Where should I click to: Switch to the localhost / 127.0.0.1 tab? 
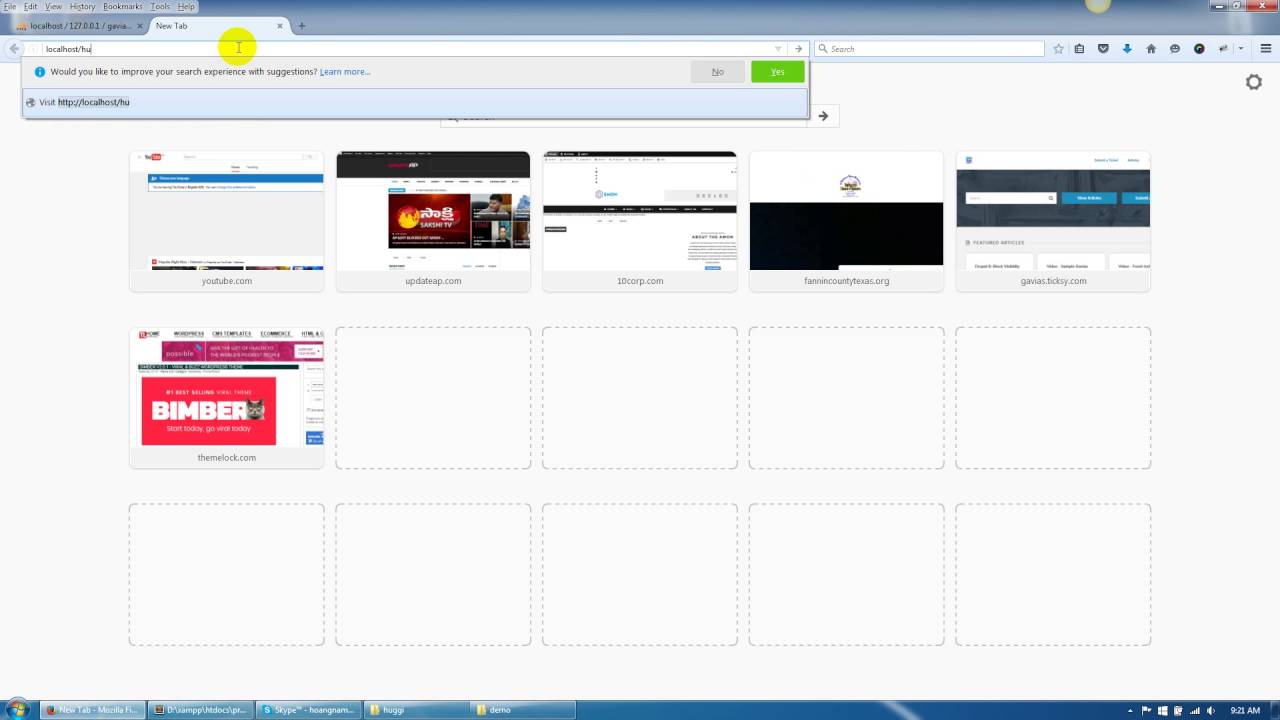tap(78, 25)
